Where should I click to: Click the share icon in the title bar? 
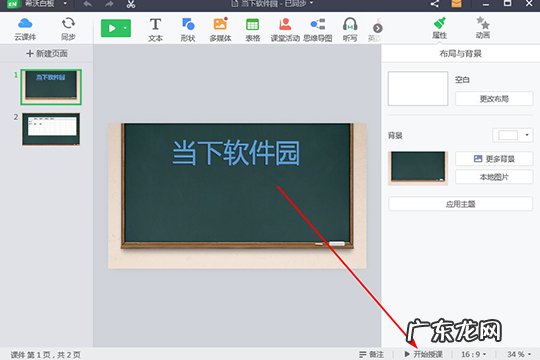435,4
